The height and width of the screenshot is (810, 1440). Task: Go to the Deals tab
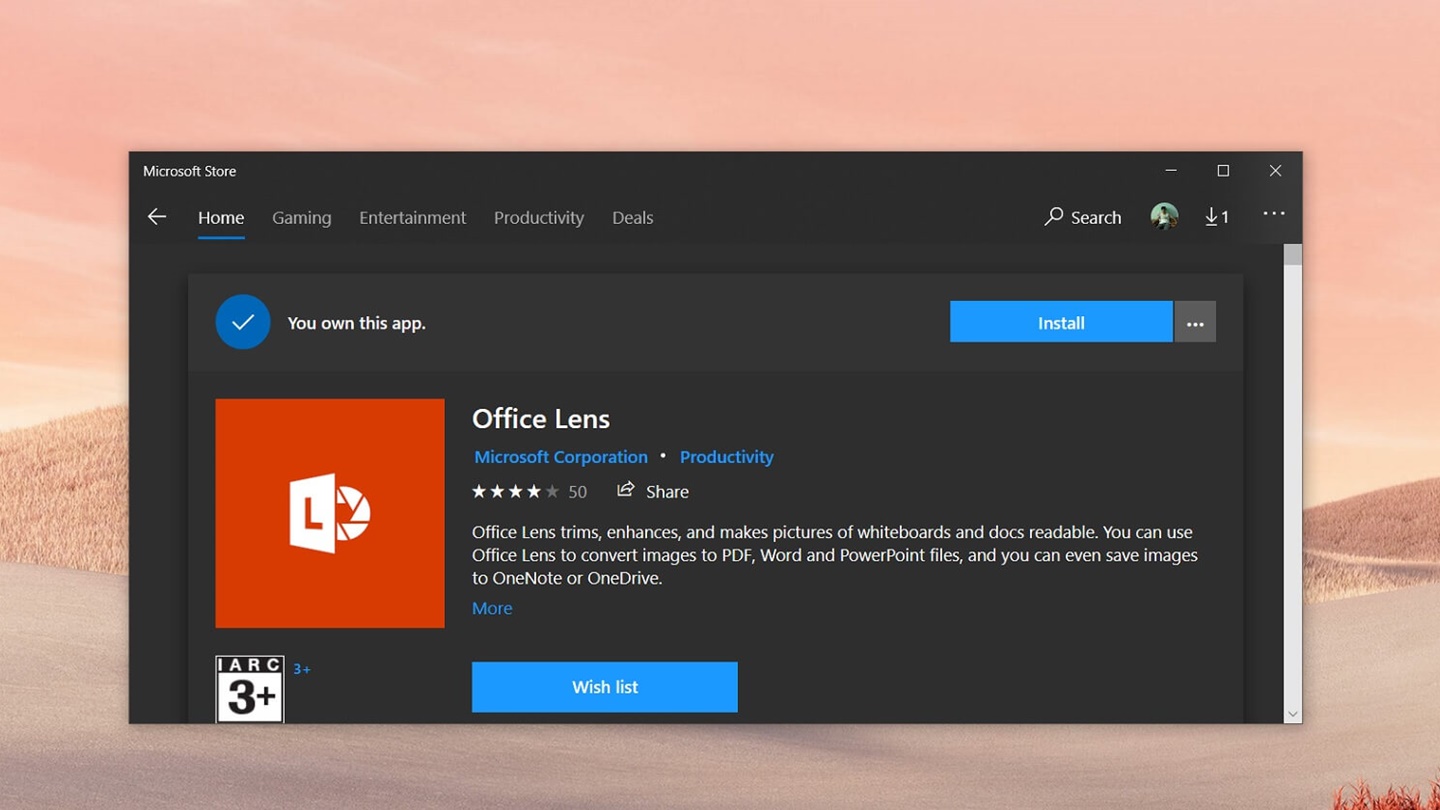pos(632,217)
